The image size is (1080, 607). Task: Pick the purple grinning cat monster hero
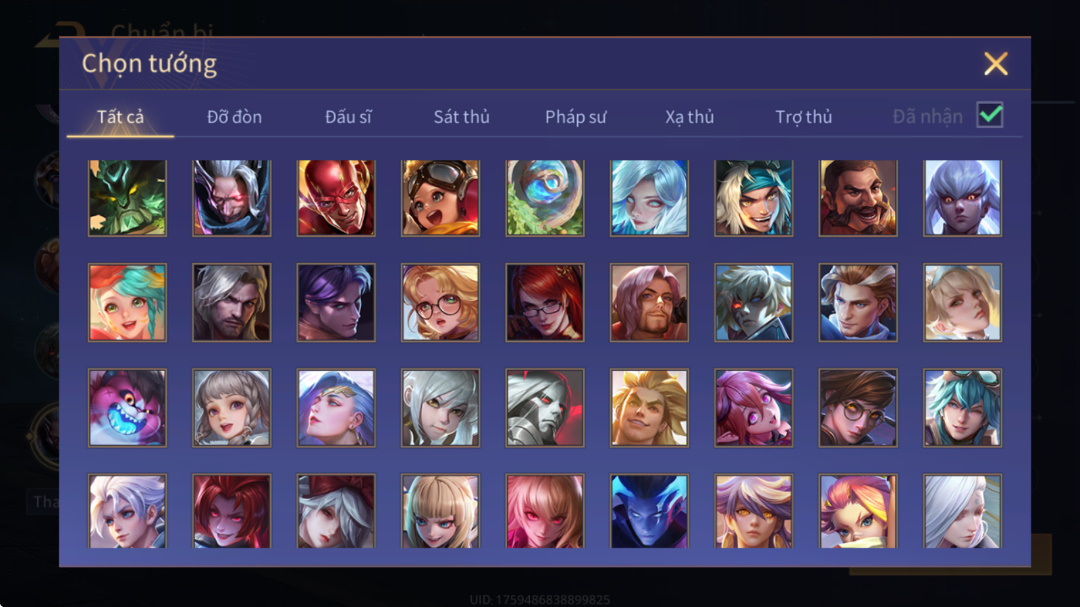[127, 407]
